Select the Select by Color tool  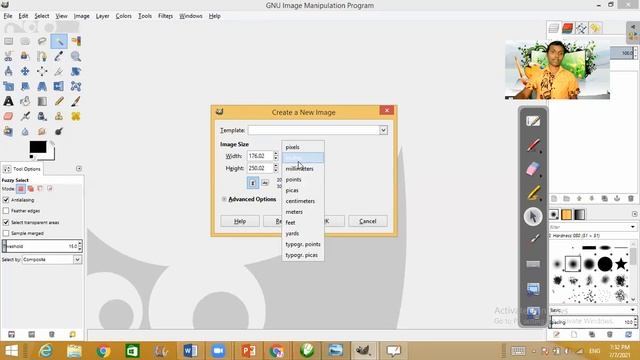click(x=76, y=41)
